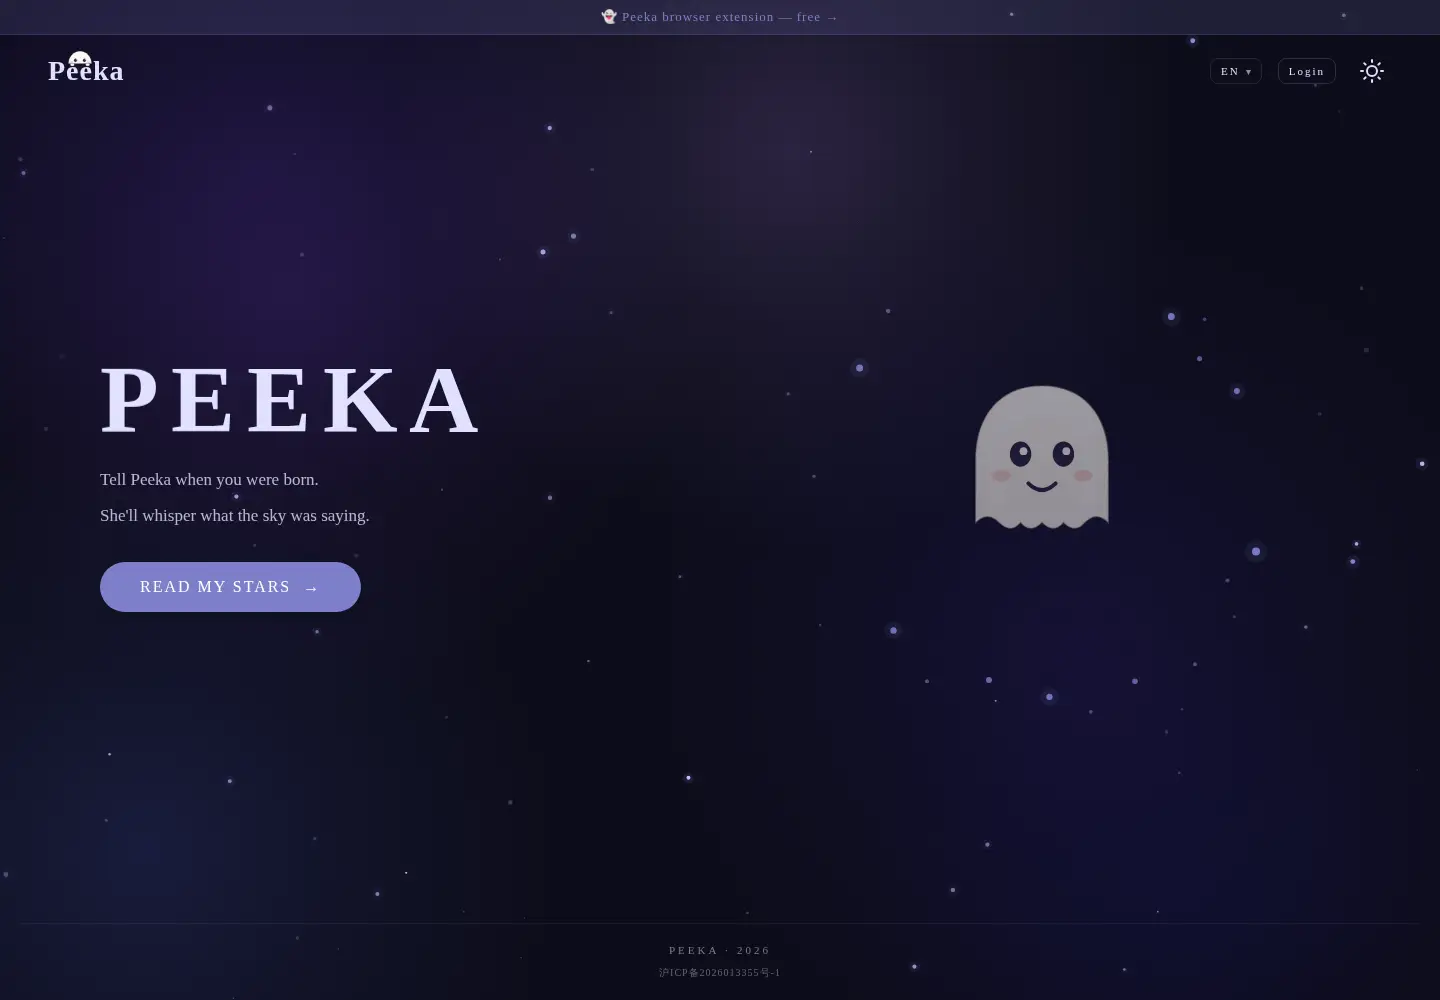Click the Peeka logo in the header

coord(86,70)
